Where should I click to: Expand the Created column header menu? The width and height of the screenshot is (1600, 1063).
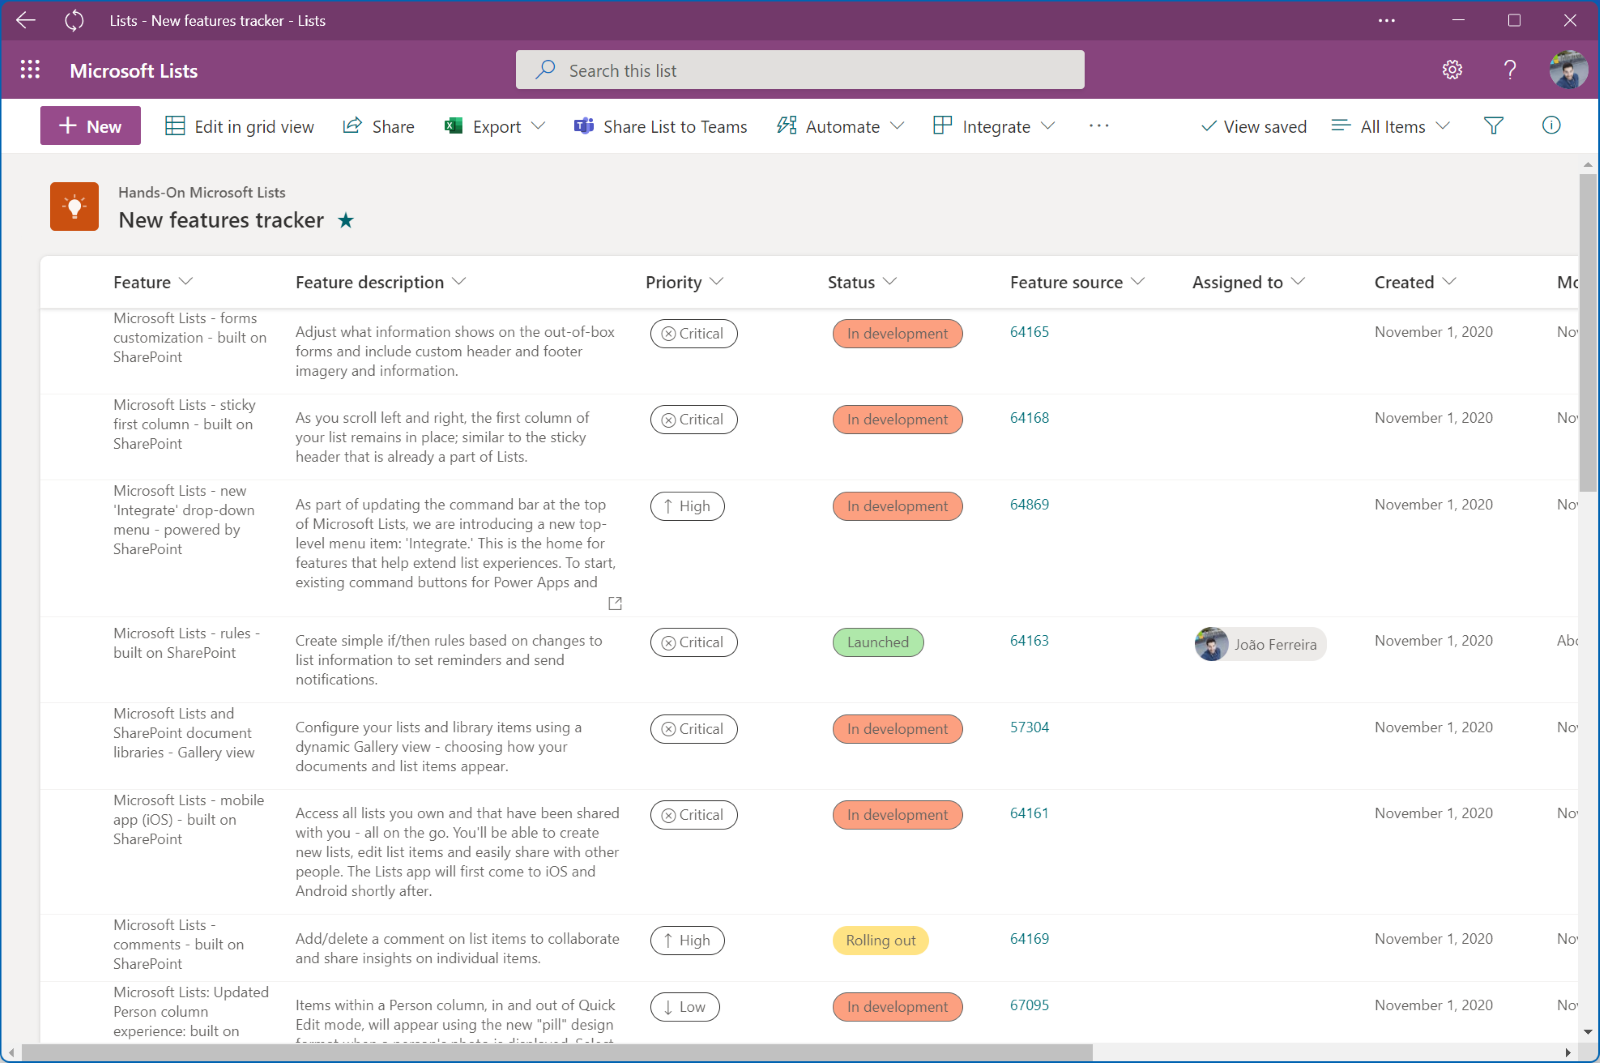(x=1415, y=282)
